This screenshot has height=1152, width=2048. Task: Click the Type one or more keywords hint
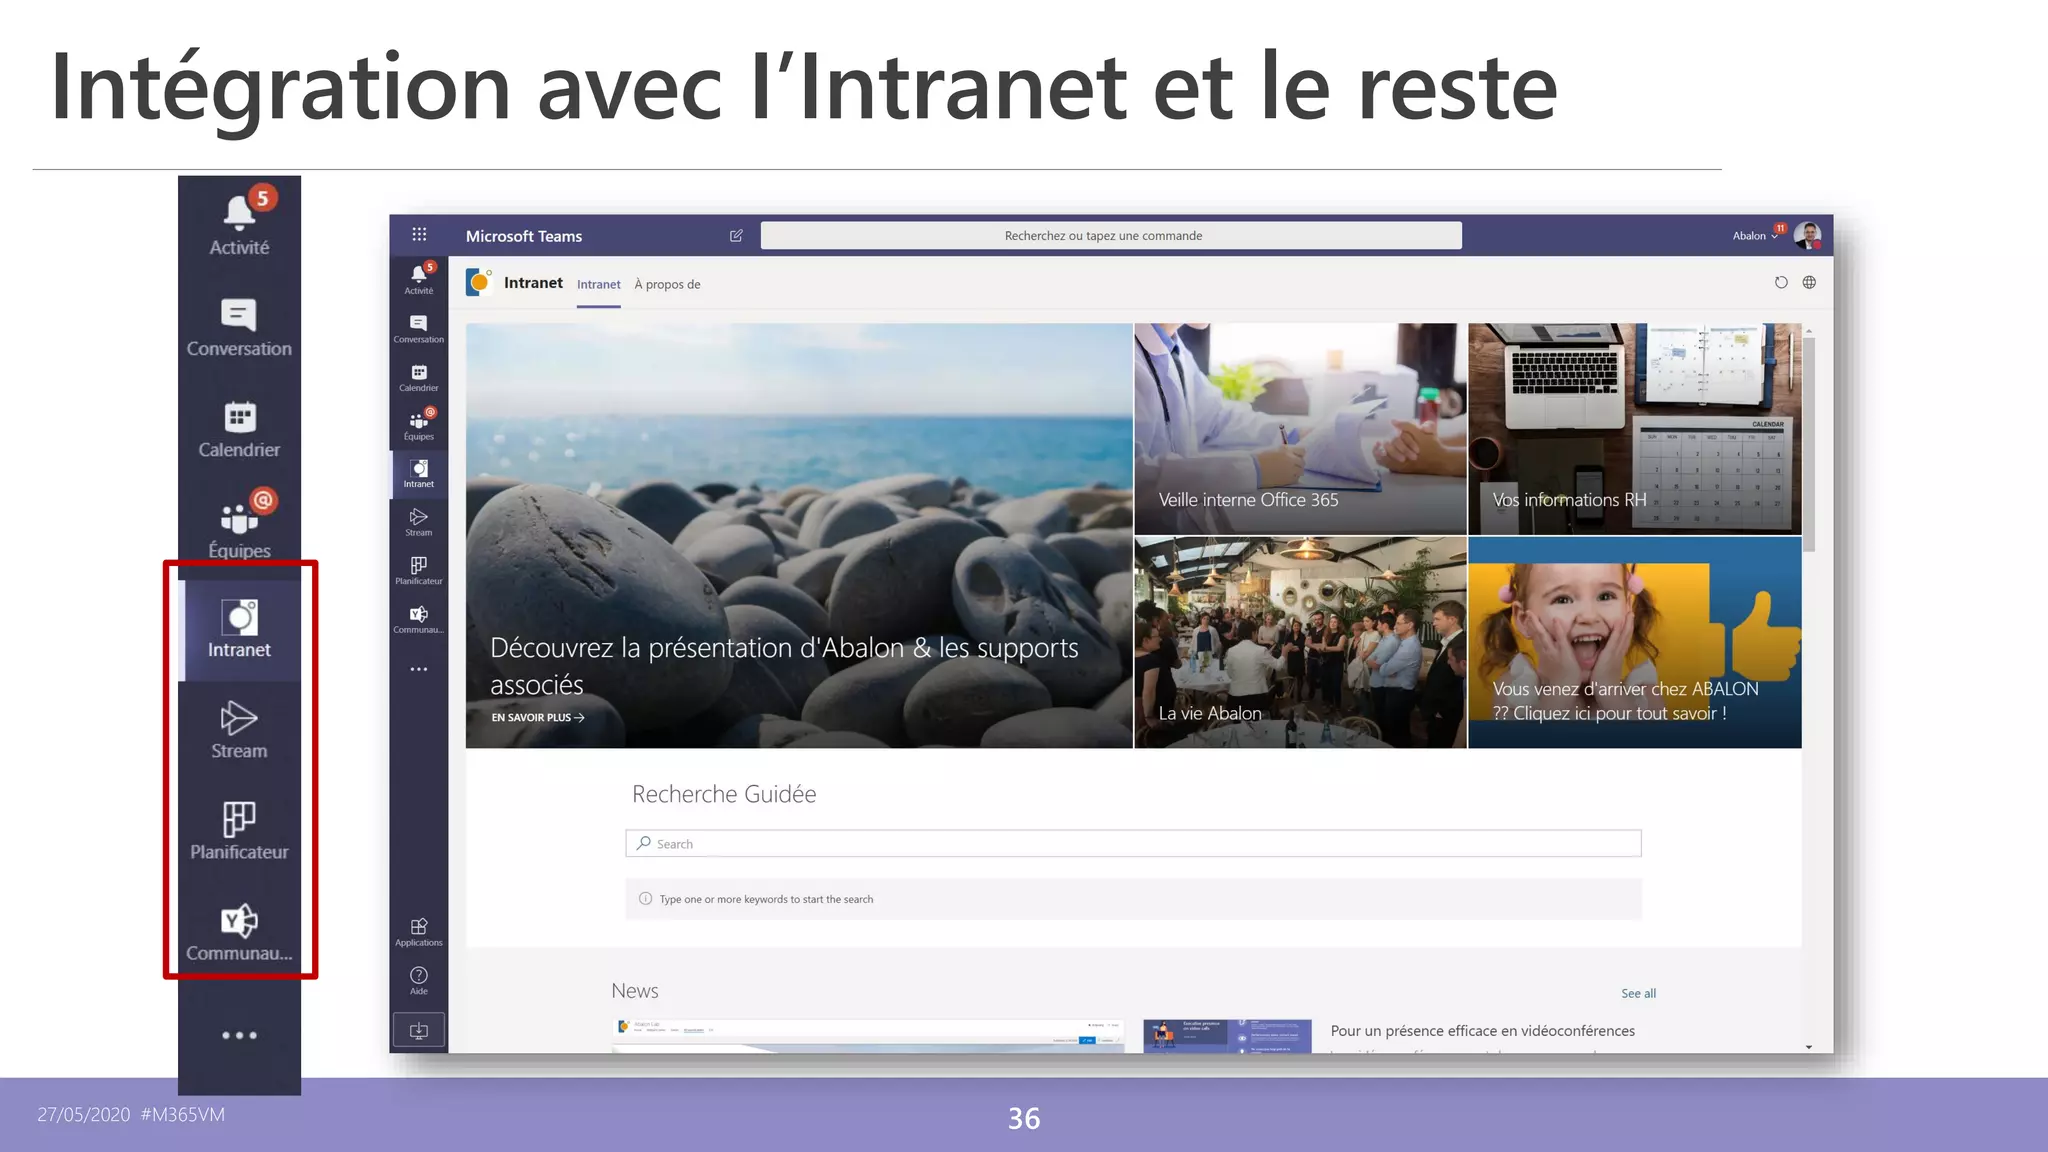[766, 899]
